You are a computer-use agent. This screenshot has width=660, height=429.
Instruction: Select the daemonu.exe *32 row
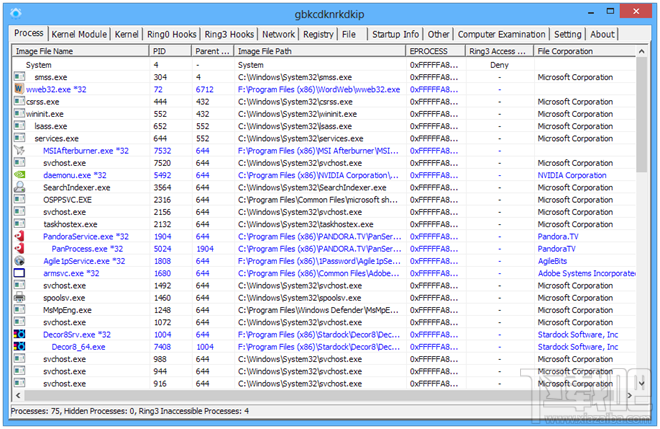(324, 175)
